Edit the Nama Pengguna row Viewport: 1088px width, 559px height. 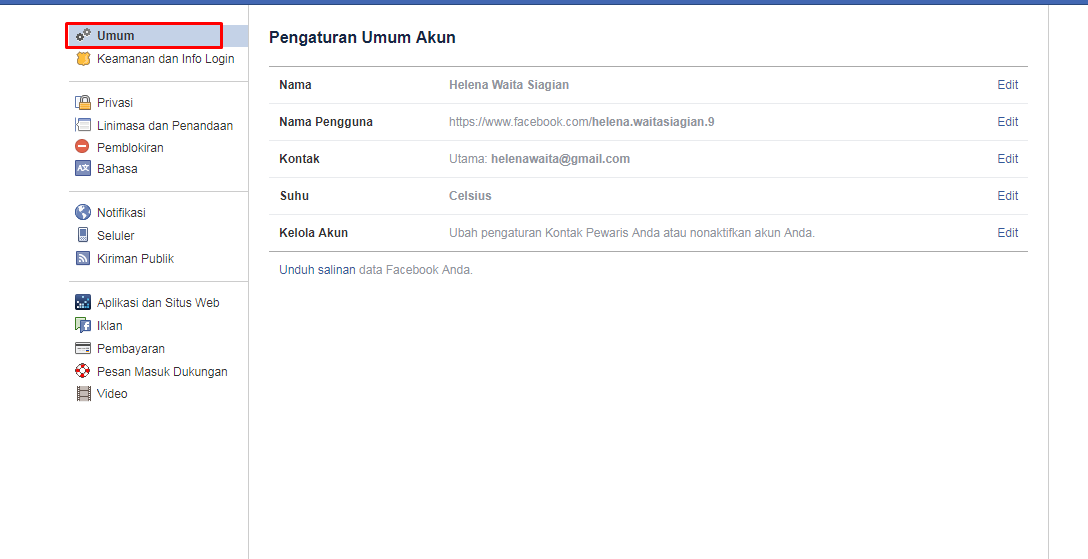click(x=1008, y=121)
